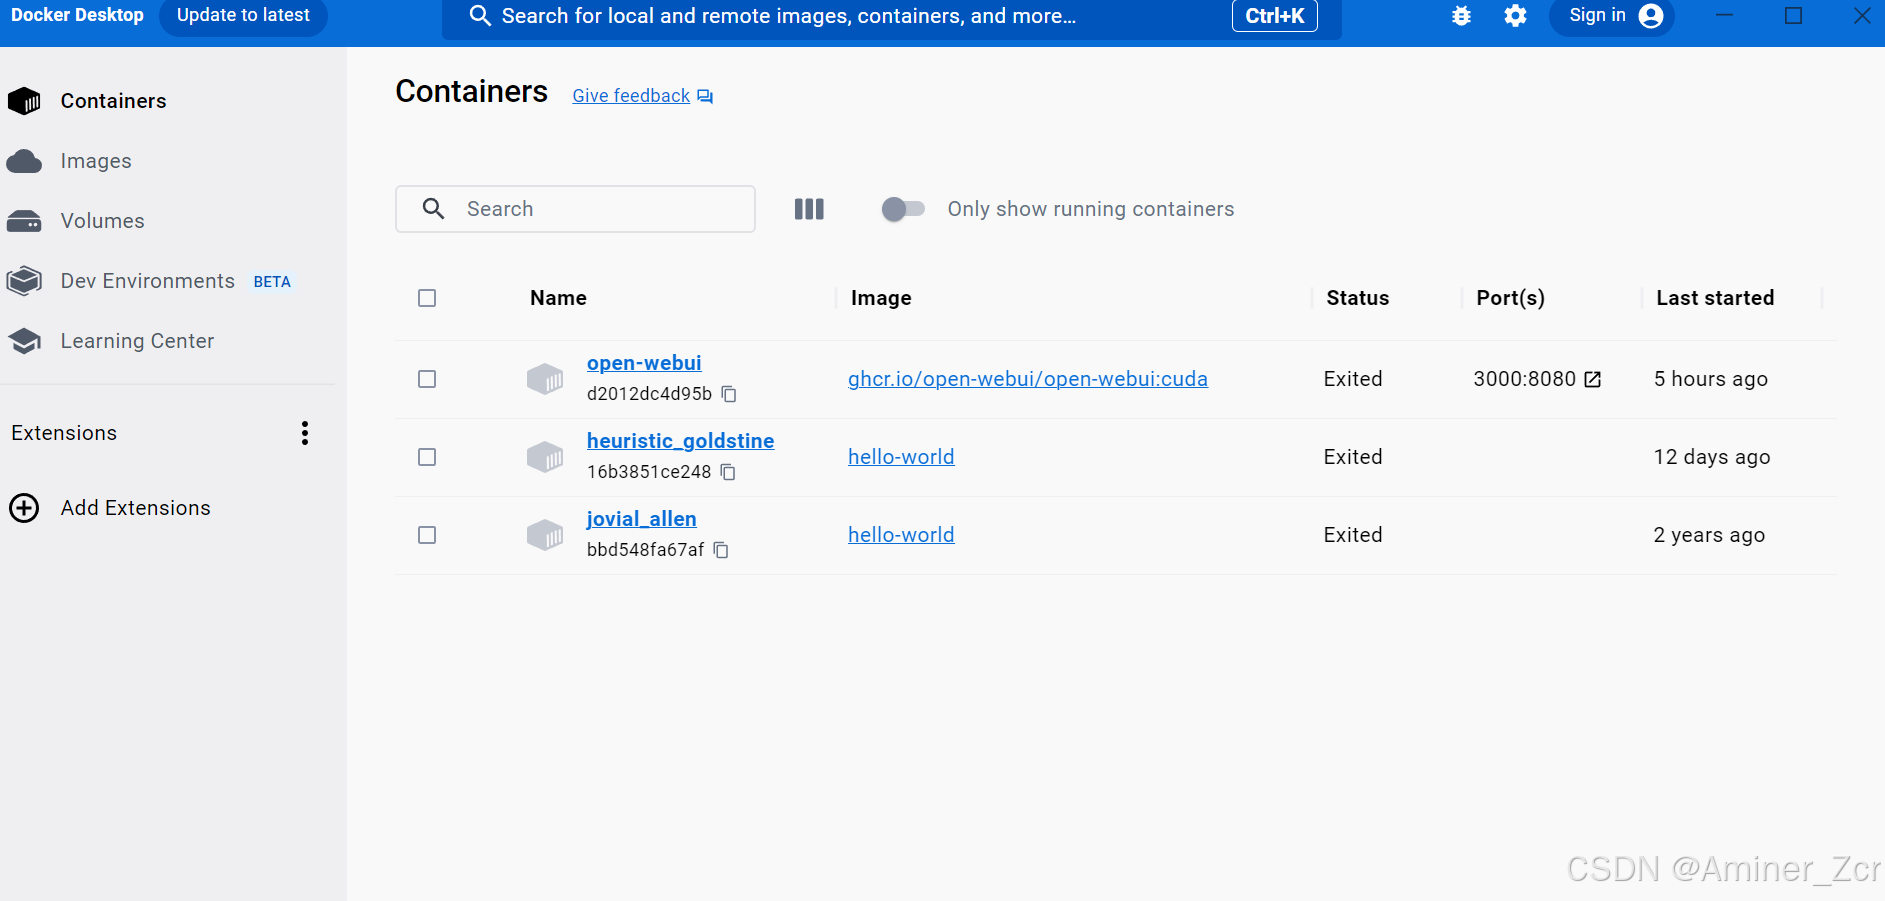Open the Images sidebar section
This screenshot has height=901, width=1885.
(x=95, y=161)
